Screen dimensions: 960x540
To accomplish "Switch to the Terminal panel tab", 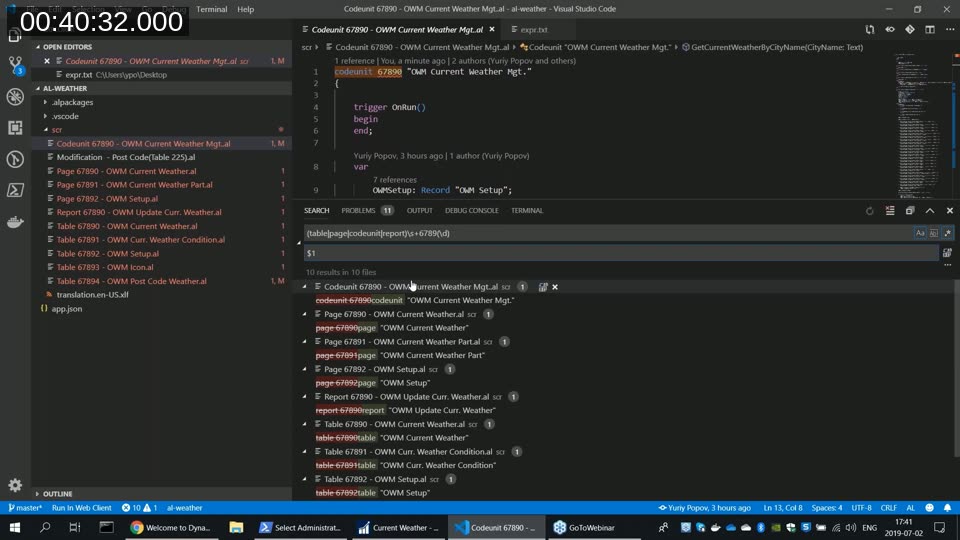I will point(527,211).
